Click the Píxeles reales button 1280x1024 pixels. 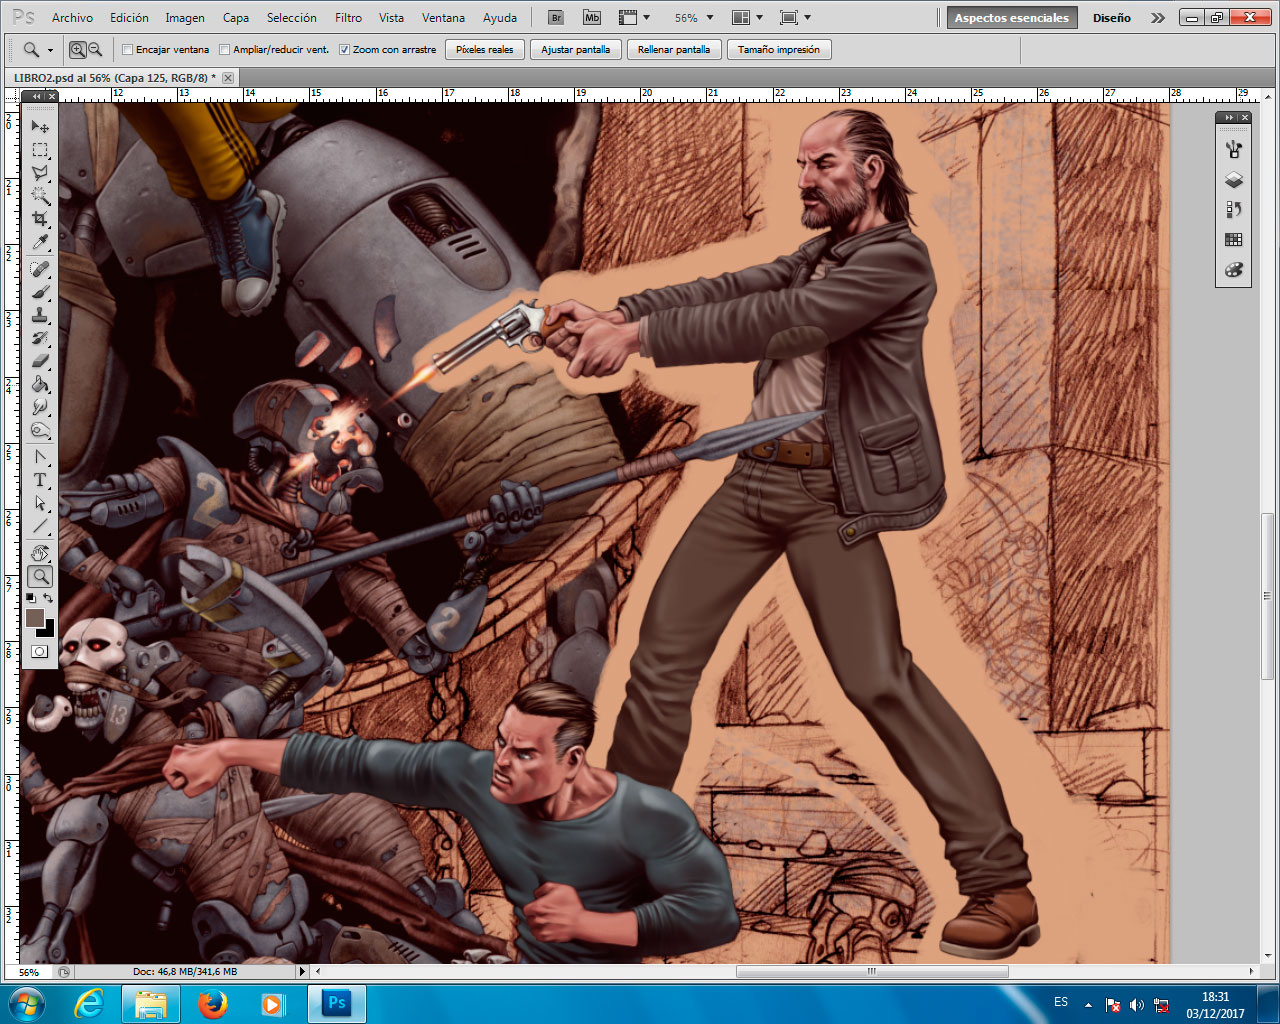coord(485,49)
